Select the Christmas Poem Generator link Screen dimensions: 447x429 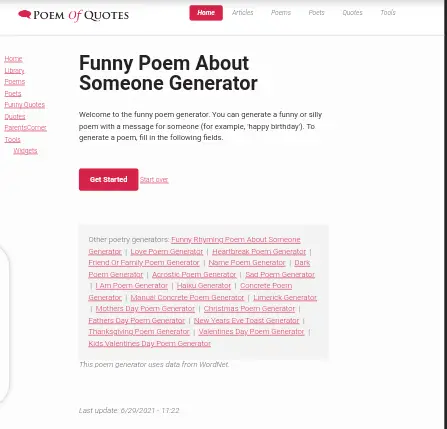point(249,309)
